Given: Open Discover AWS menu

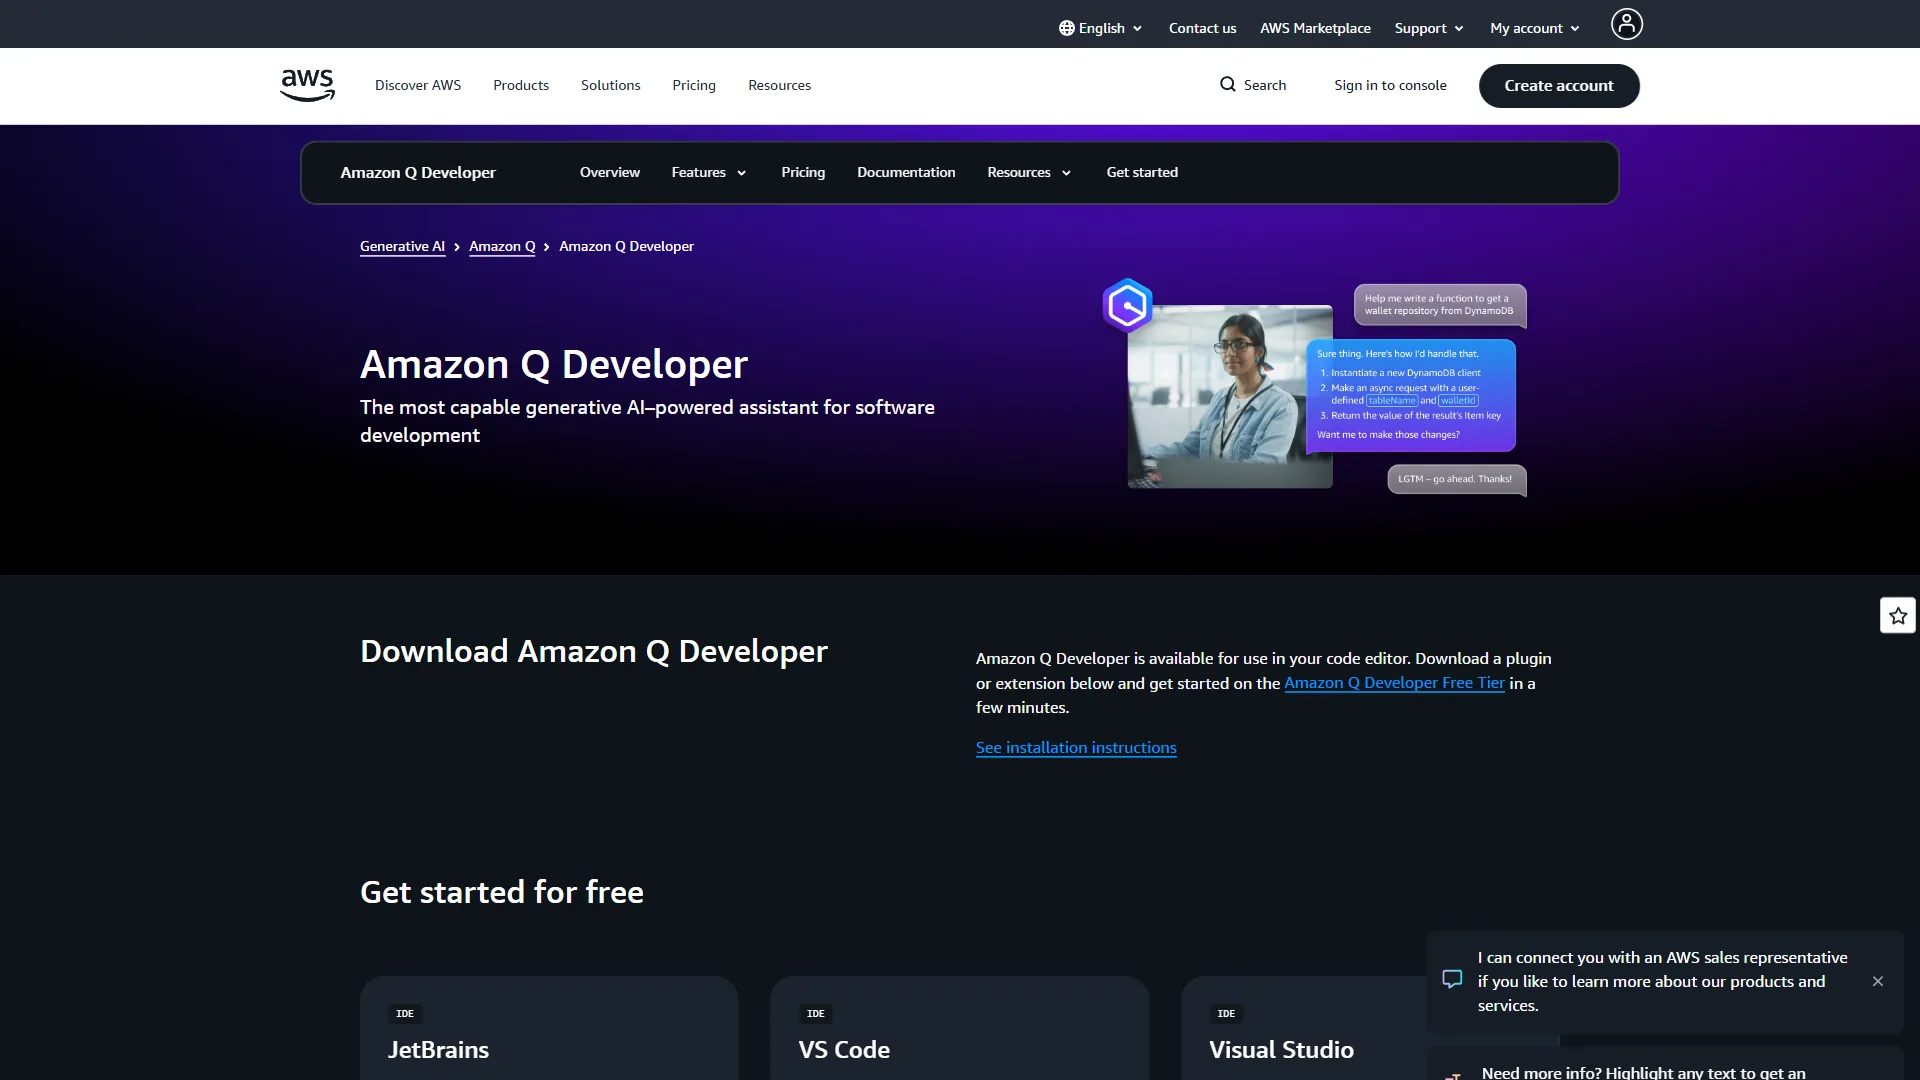Looking at the screenshot, I should tap(418, 85).
